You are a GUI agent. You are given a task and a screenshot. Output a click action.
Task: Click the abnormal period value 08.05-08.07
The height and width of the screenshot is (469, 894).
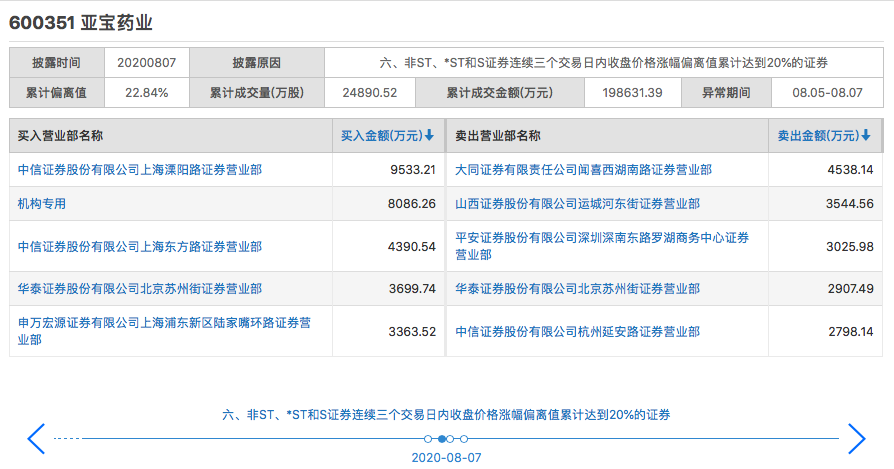pos(827,93)
